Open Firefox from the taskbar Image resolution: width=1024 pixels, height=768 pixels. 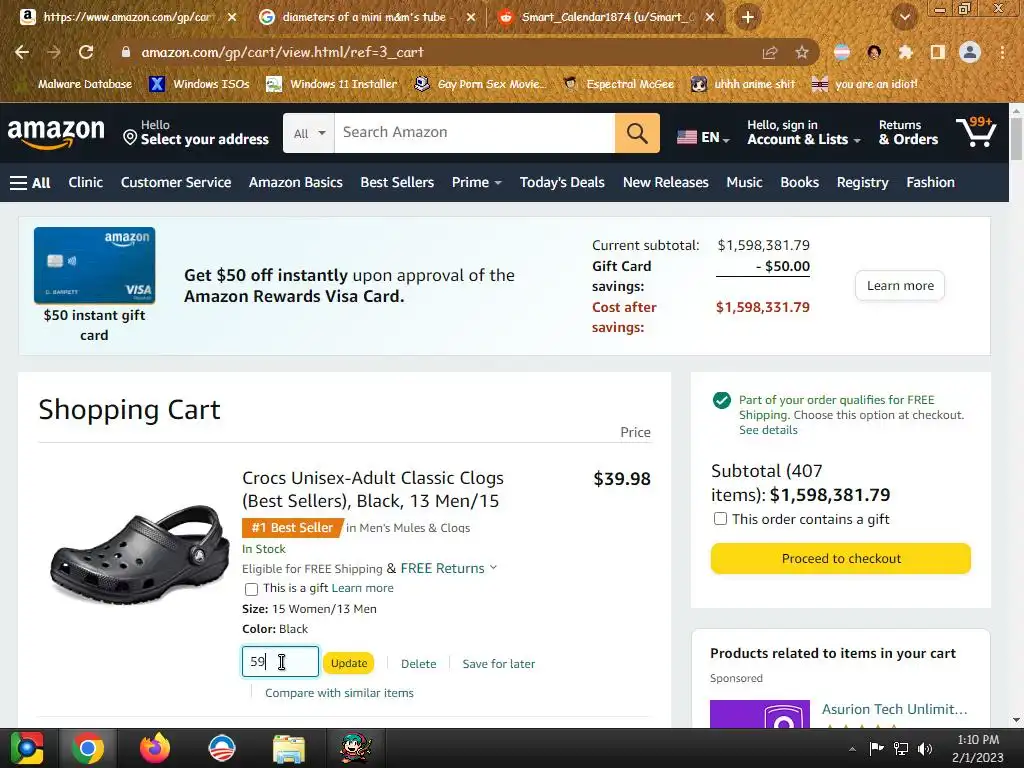(x=155, y=748)
